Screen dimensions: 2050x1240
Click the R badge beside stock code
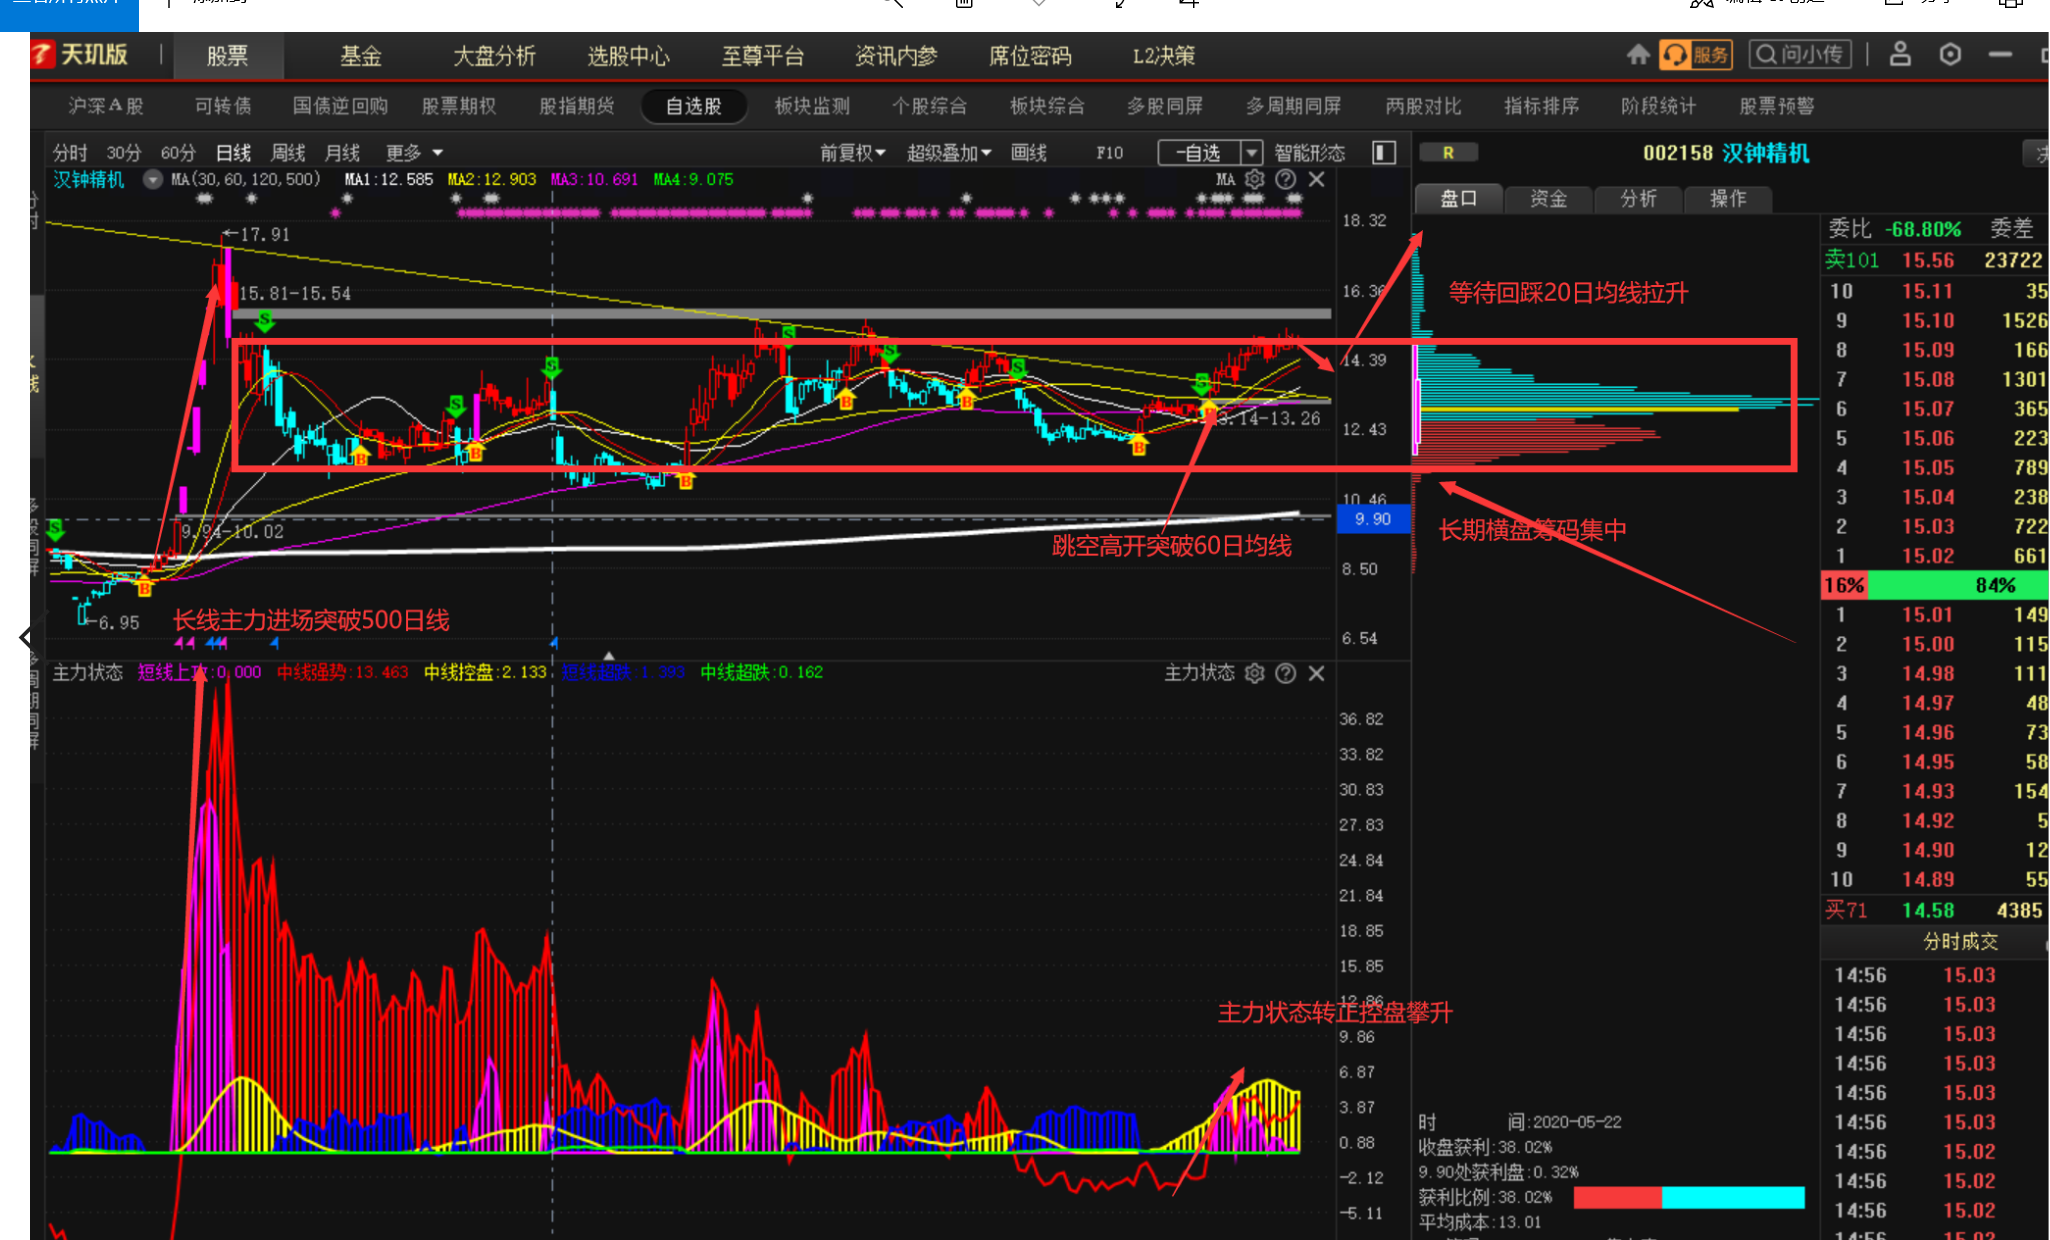pyautogui.click(x=1447, y=152)
